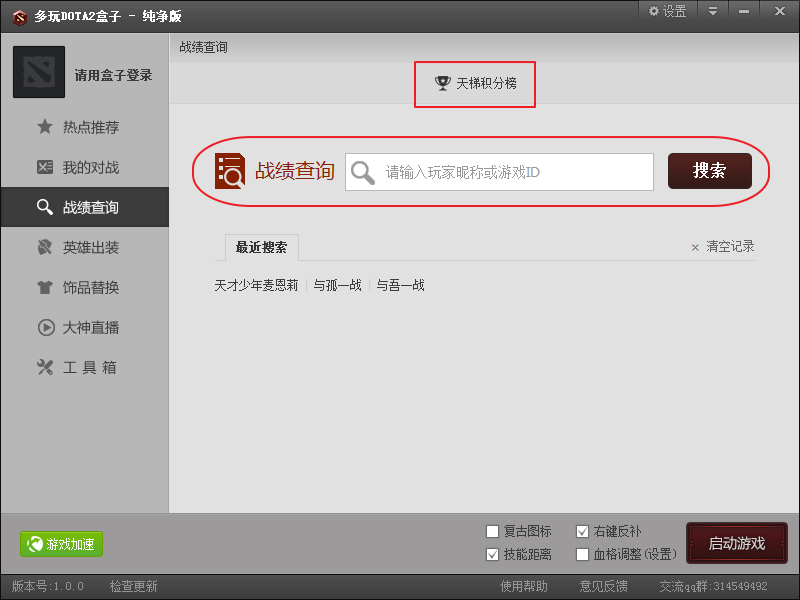Click the play icon for 大神直播

pos(46,327)
